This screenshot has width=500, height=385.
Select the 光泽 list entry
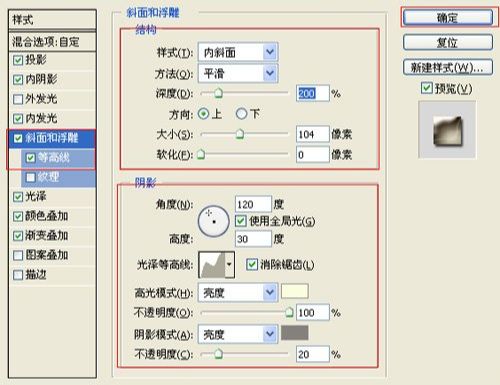tap(36, 196)
